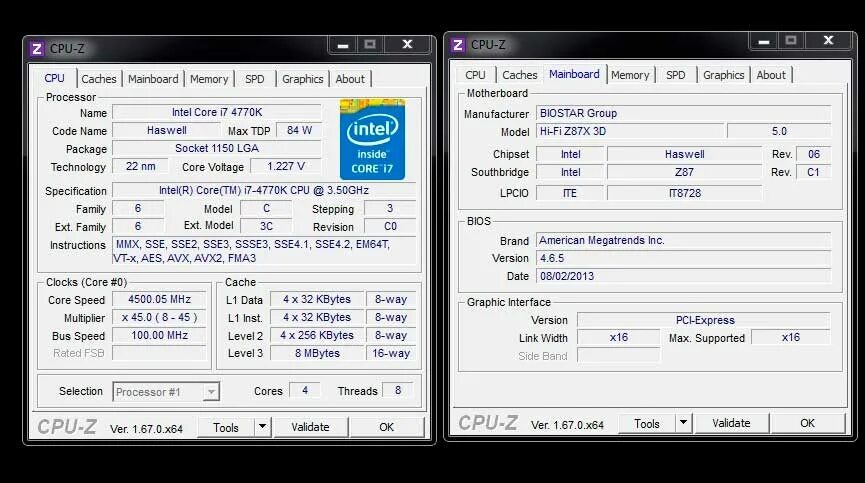This screenshot has width=865, height=483.
Task: Click the Intel Core i7 logo badge
Action: click(x=372, y=139)
